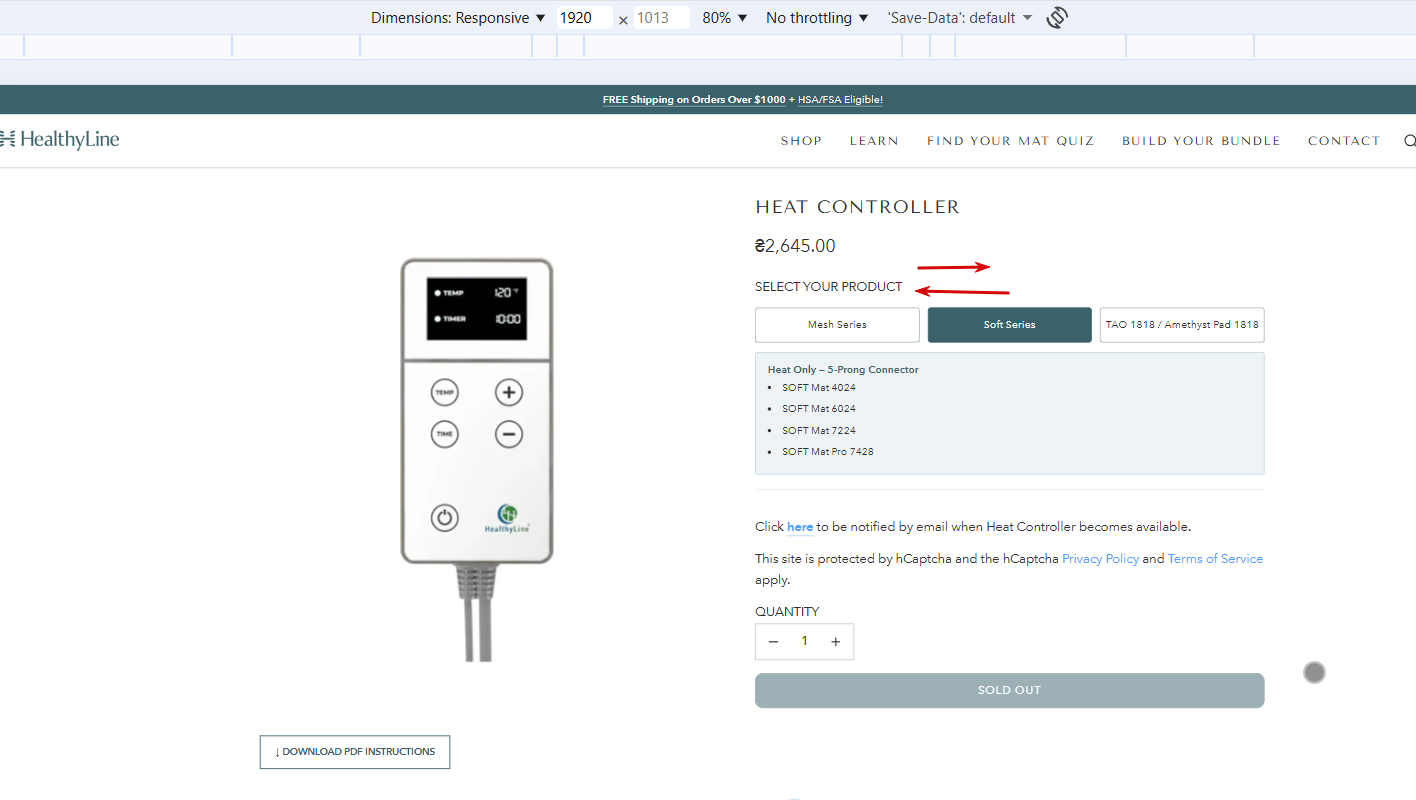The image size is (1416, 800).
Task: Click the HEAT CONTROLLER product title
Action: [x=857, y=207]
